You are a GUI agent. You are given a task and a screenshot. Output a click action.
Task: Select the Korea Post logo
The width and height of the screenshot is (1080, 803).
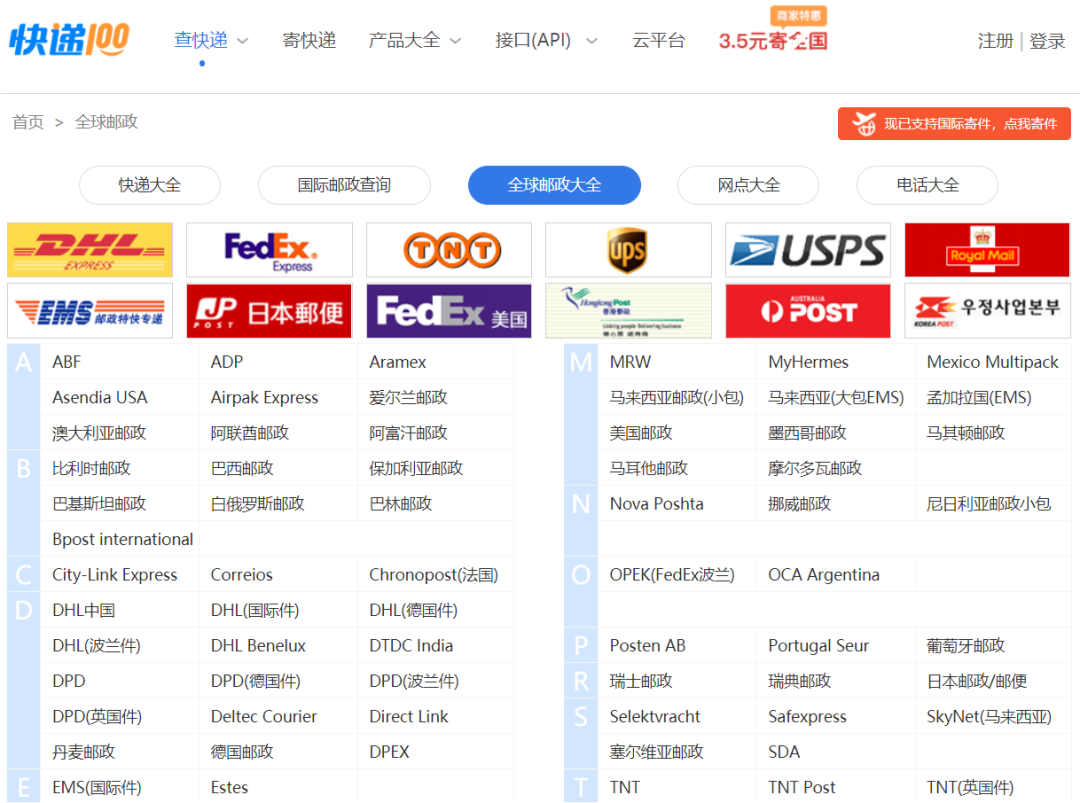(987, 311)
